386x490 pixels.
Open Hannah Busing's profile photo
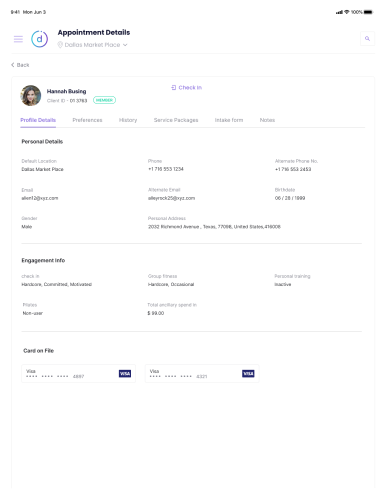click(31, 95)
